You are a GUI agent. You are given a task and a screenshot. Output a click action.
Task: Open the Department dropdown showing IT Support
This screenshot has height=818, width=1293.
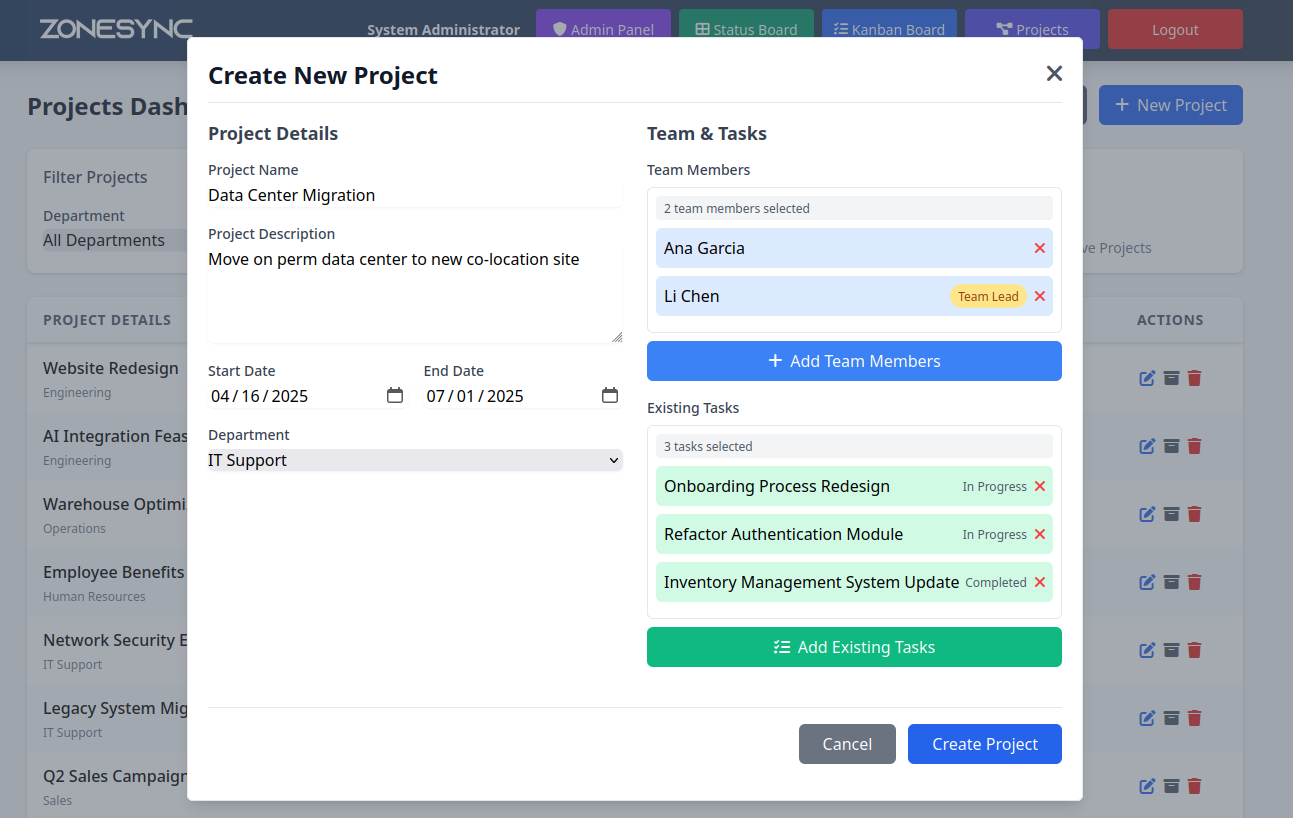tap(415, 460)
